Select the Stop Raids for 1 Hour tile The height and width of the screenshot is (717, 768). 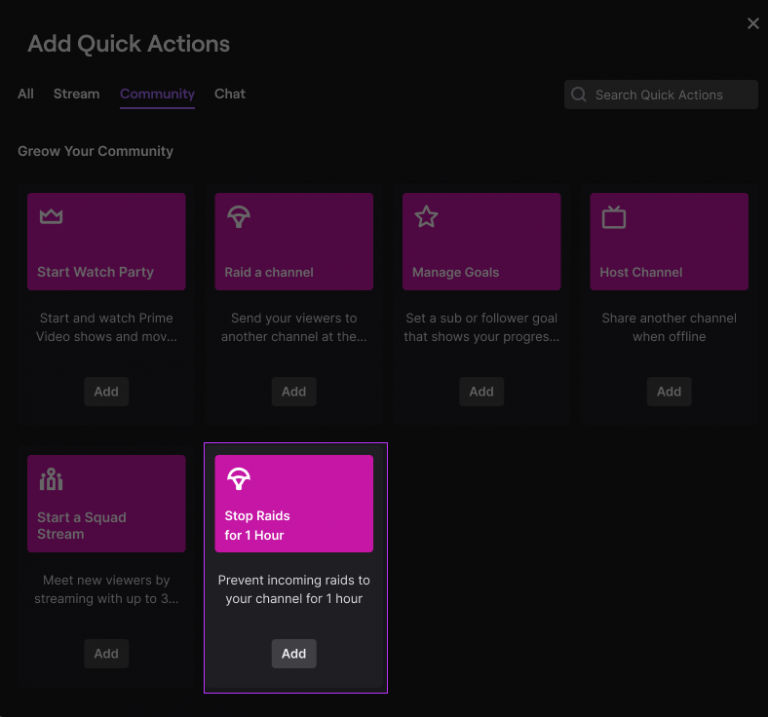click(x=294, y=504)
